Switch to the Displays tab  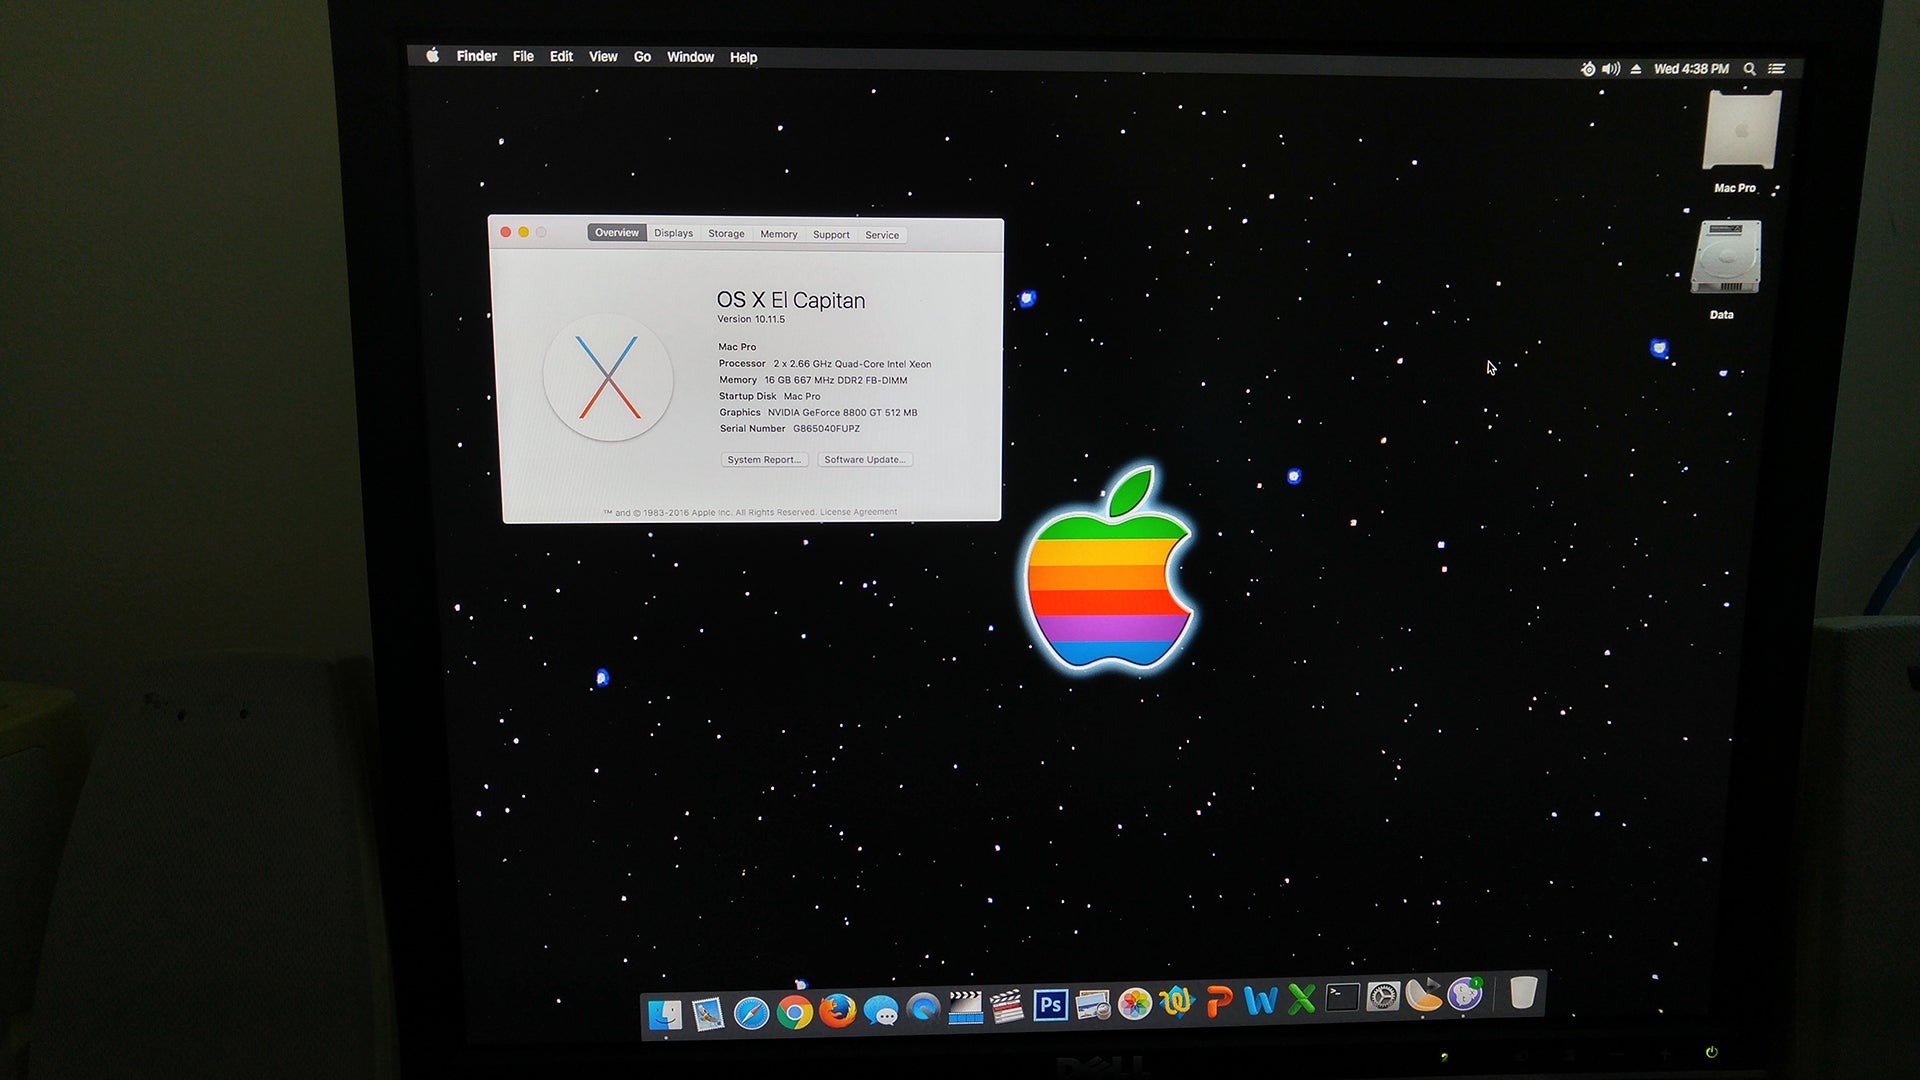tap(673, 233)
